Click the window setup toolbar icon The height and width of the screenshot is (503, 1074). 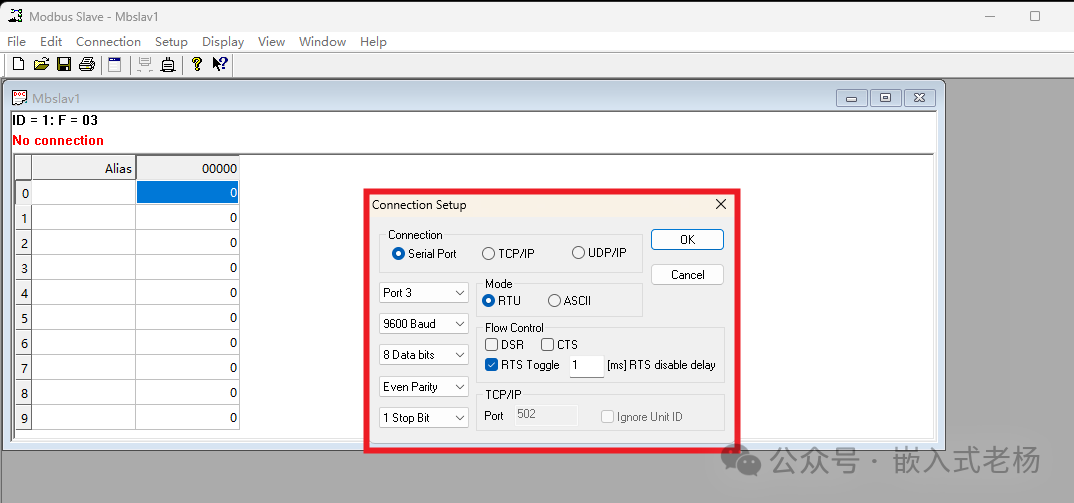pyautogui.click(x=114, y=64)
